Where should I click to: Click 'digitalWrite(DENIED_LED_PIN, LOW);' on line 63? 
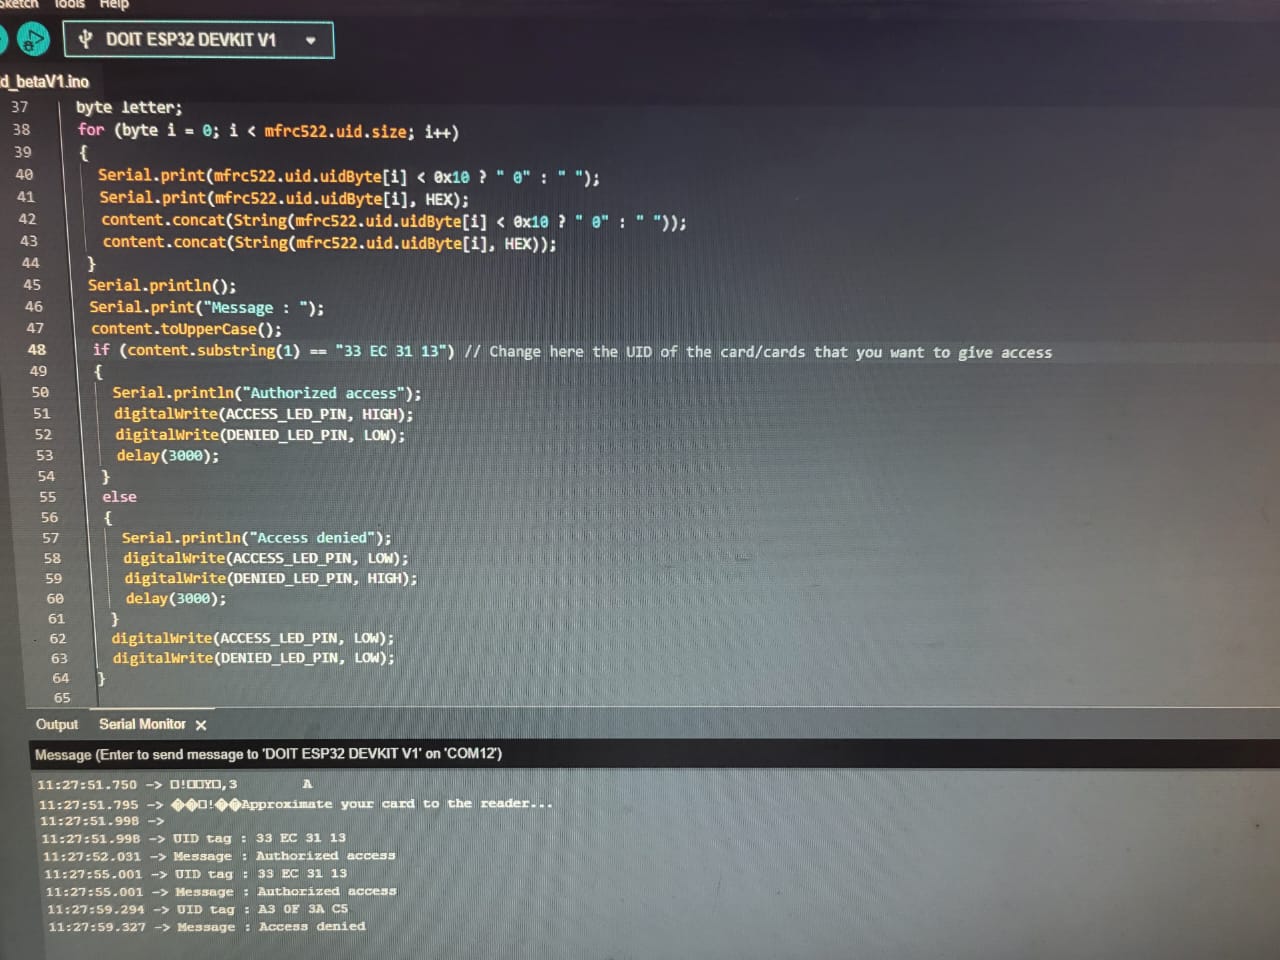(x=254, y=658)
